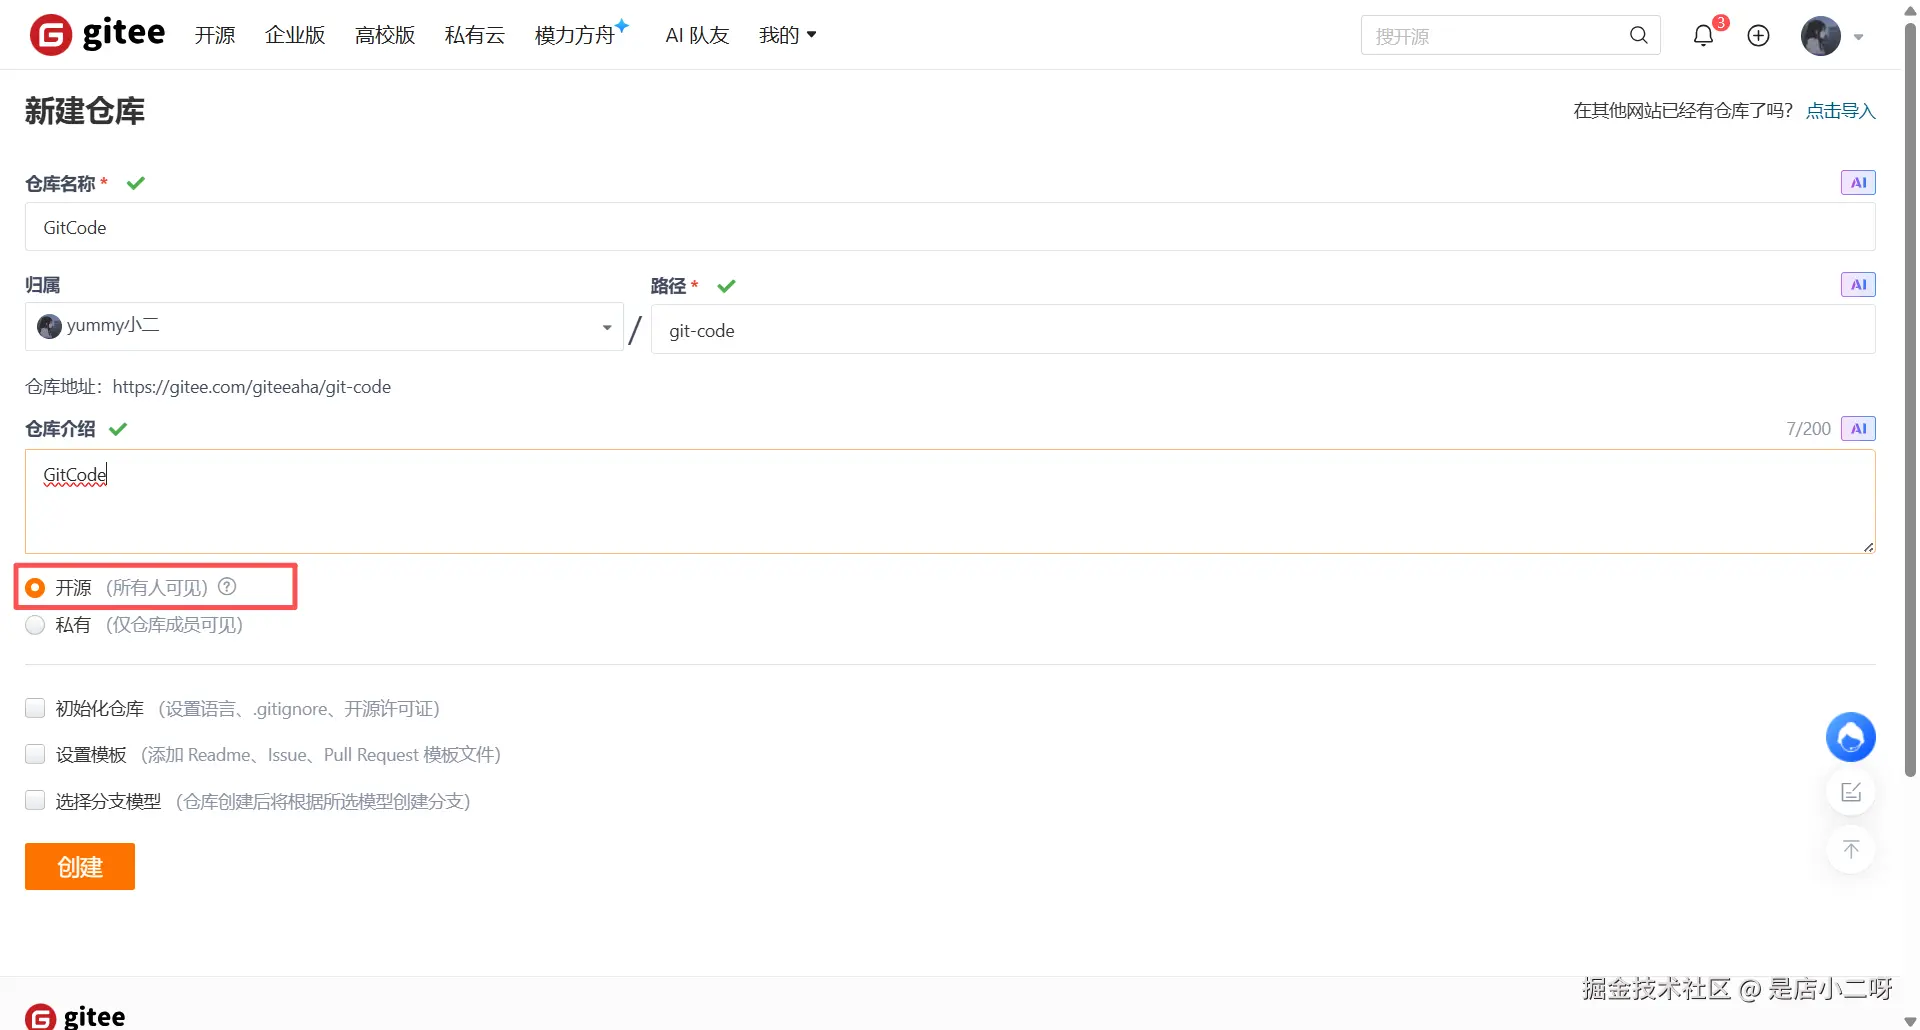Click AI button for path field

click(1858, 285)
